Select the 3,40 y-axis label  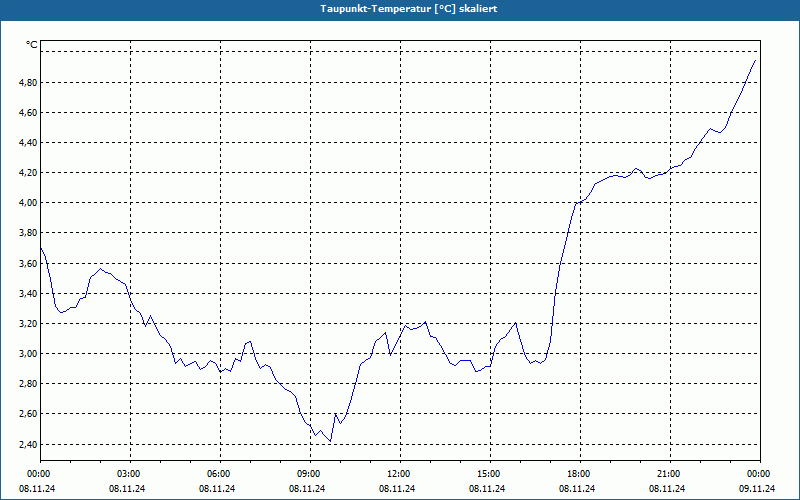pos(28,293)
